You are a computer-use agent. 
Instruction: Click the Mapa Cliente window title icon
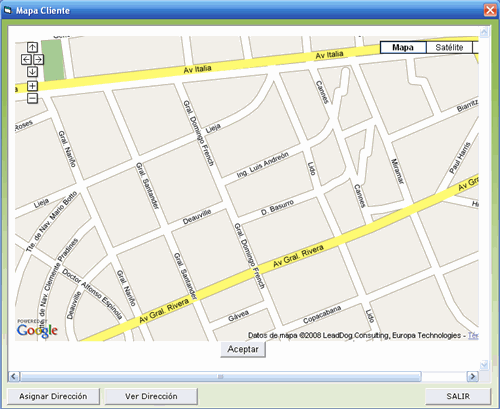coord(8,10)
